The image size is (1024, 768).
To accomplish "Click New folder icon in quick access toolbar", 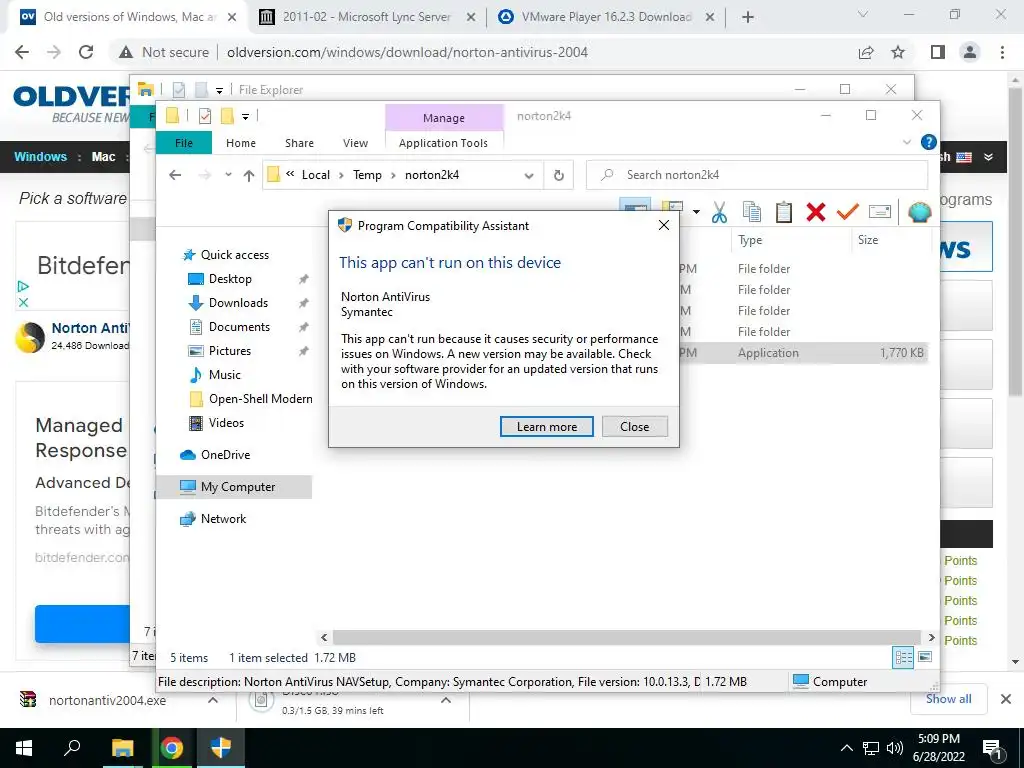I will [x=227, y=116].
